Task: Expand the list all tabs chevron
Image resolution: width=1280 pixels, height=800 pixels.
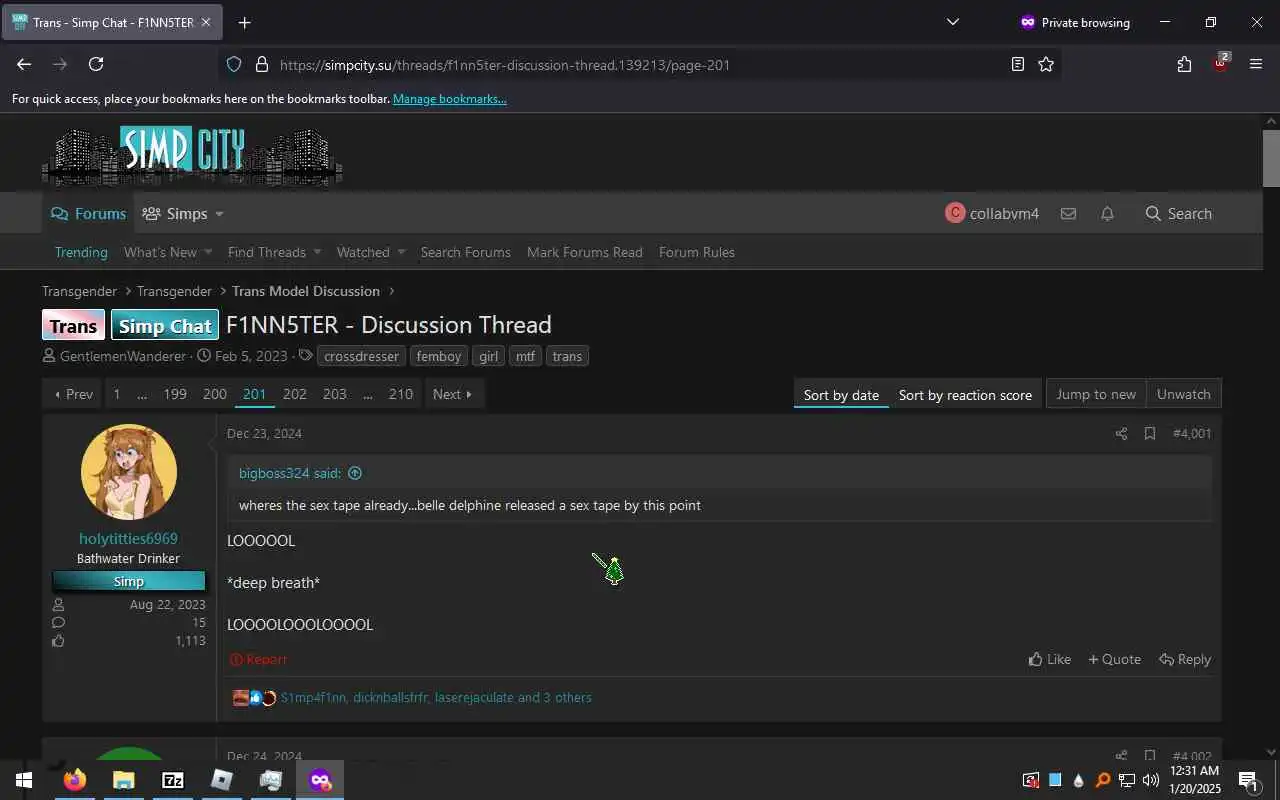Action: pos(953,22)
